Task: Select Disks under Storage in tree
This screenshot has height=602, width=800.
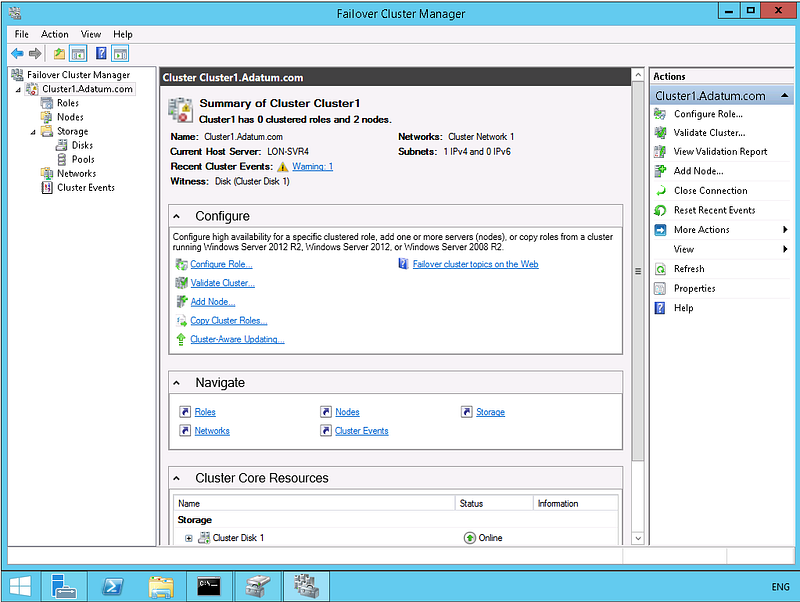Action: coord(82,145)
